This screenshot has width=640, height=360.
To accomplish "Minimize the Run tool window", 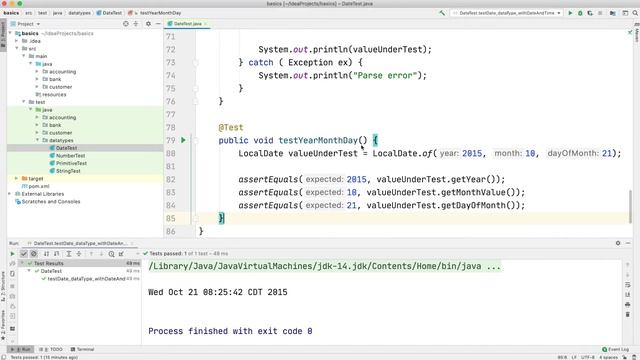I will point(628,243).
